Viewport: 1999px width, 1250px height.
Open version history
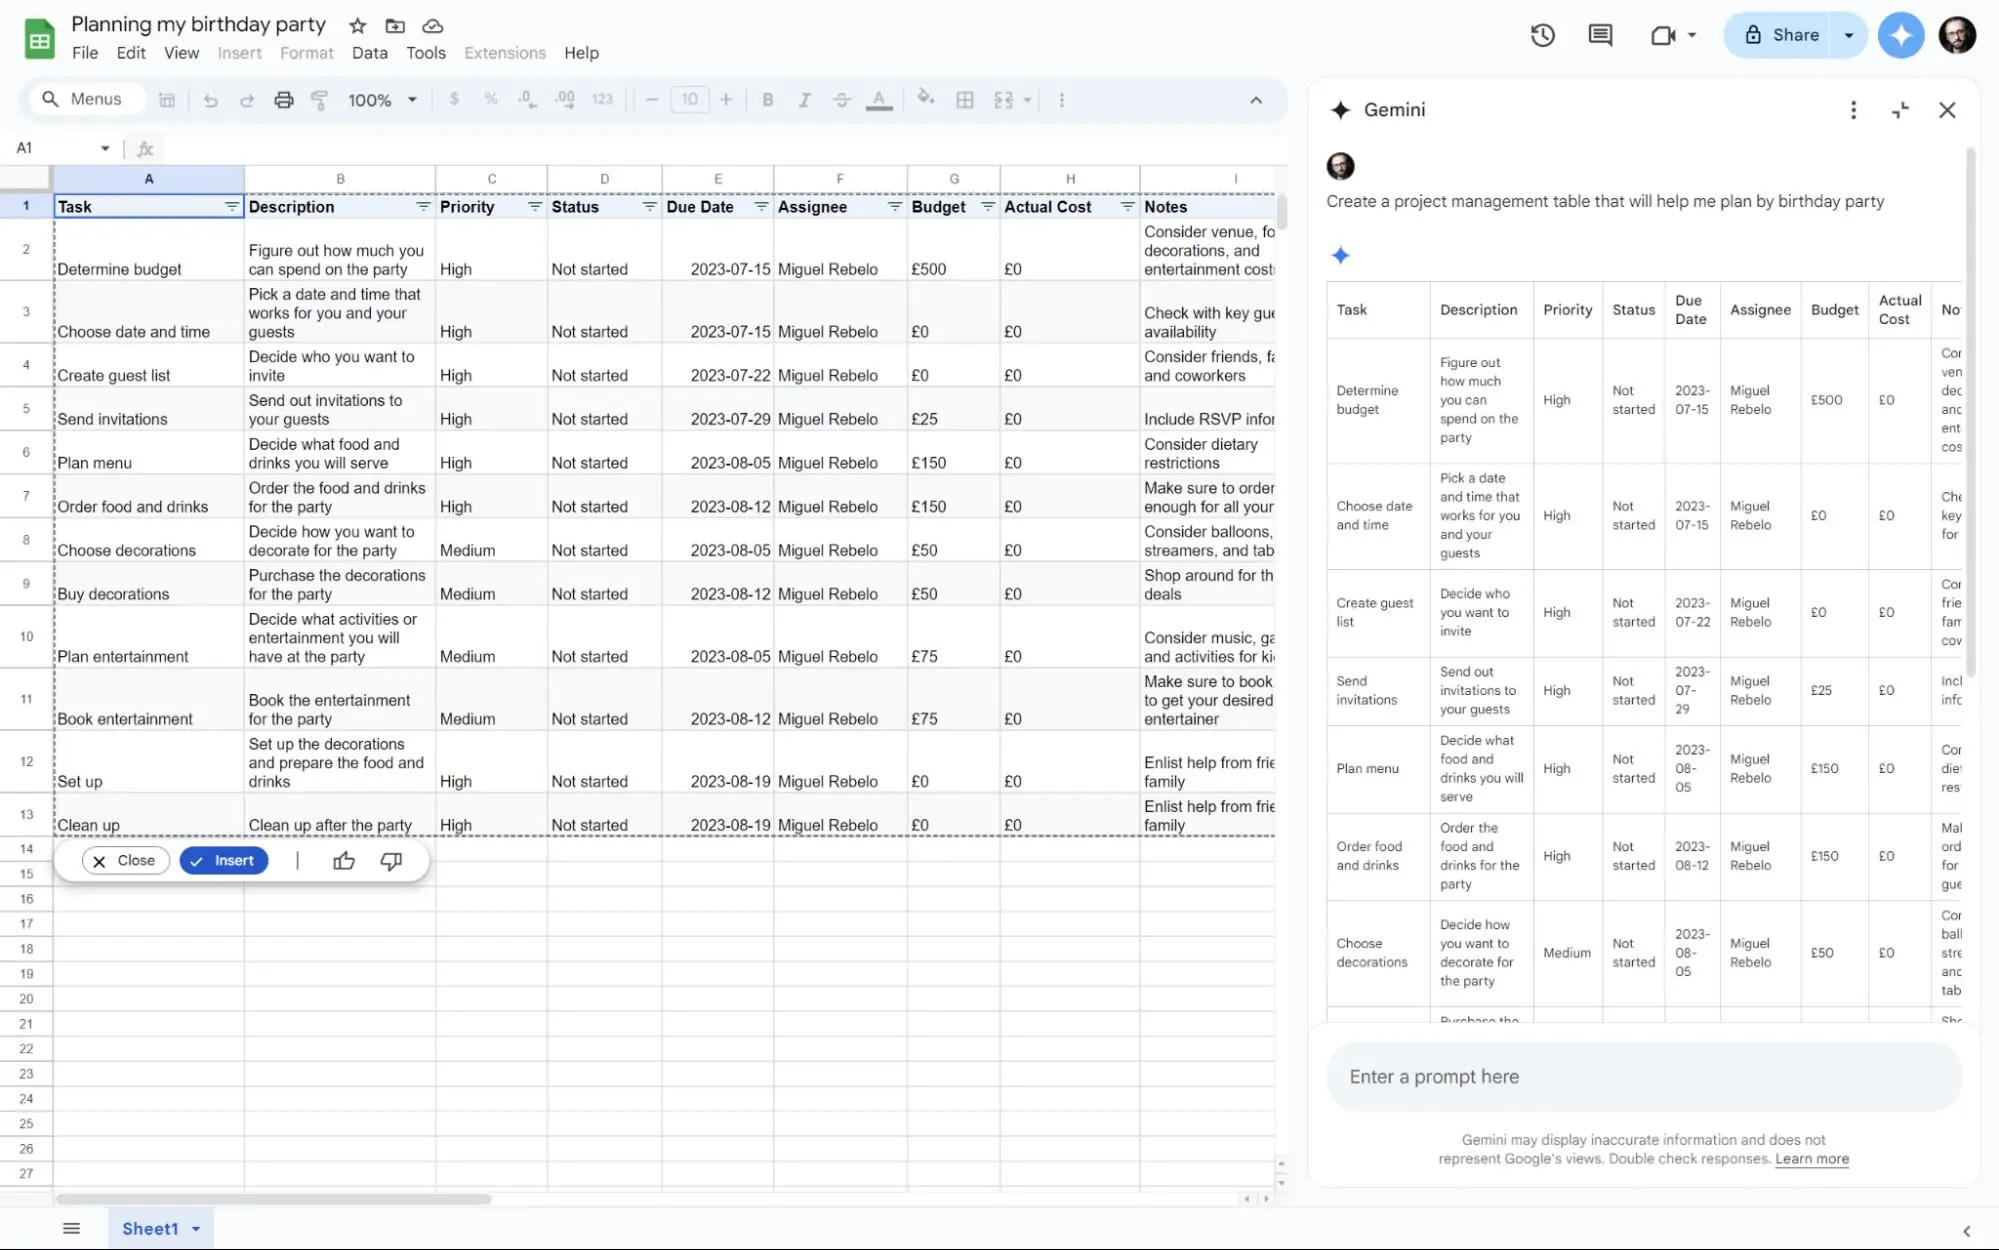[1542, 35]
